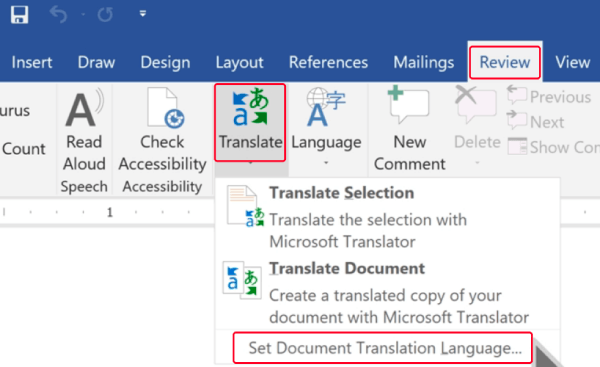
Task: Add a New Comment
Action: [409, 130]
